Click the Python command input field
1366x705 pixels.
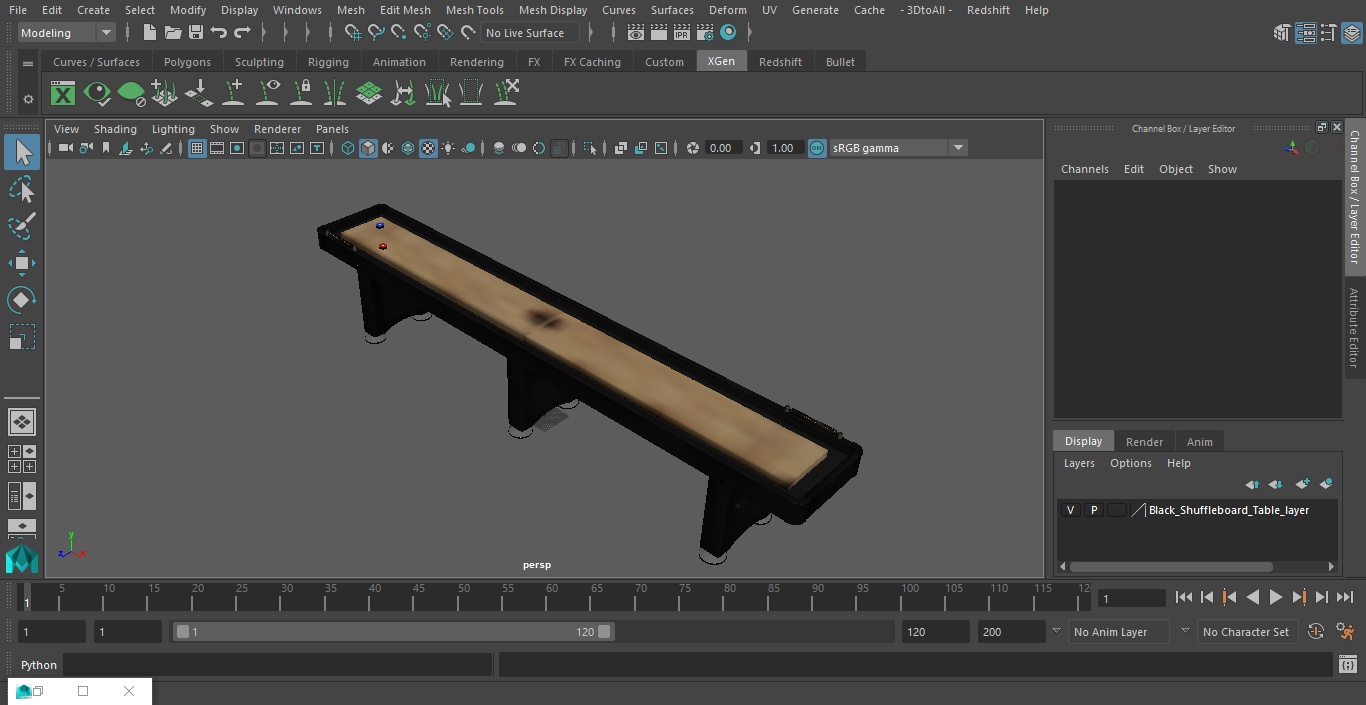(277, 665)
